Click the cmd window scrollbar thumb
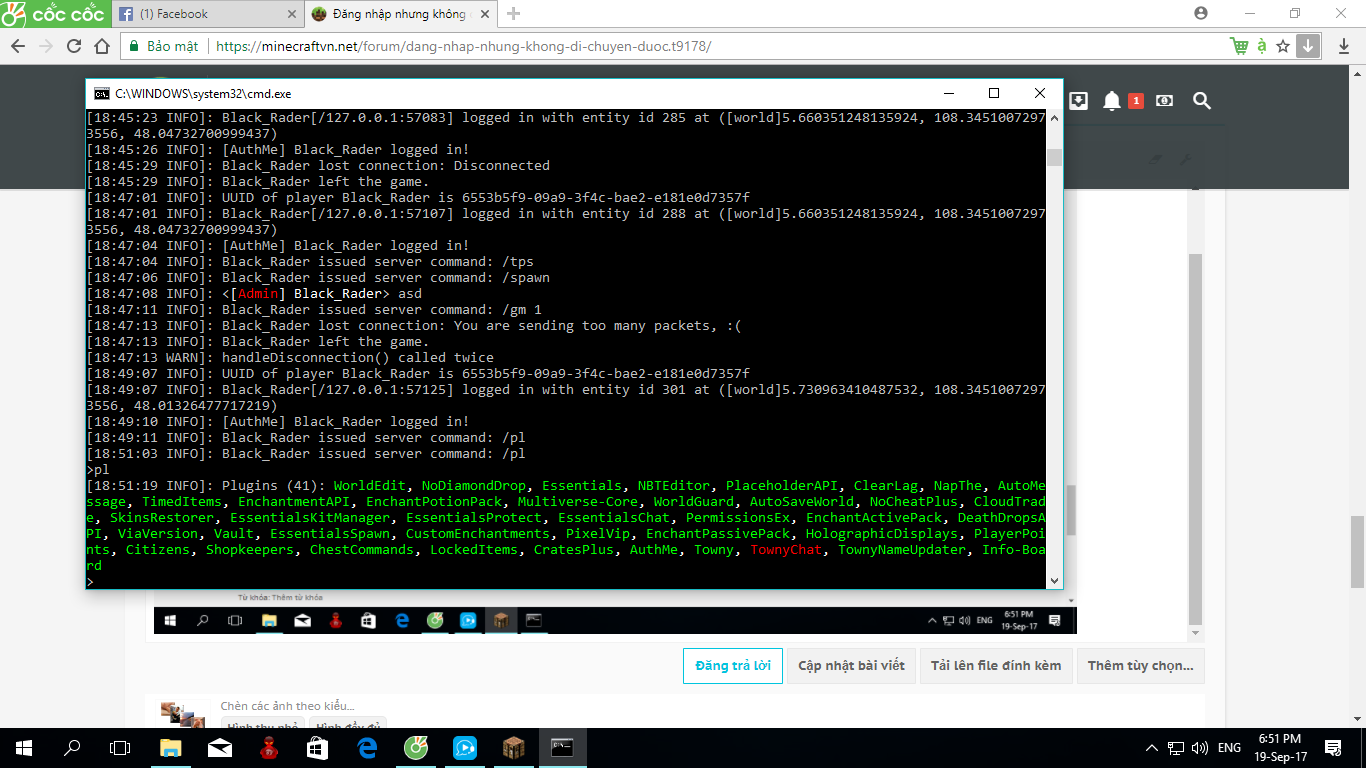The image size is (1366, 768). click(x=1054, y=157)
